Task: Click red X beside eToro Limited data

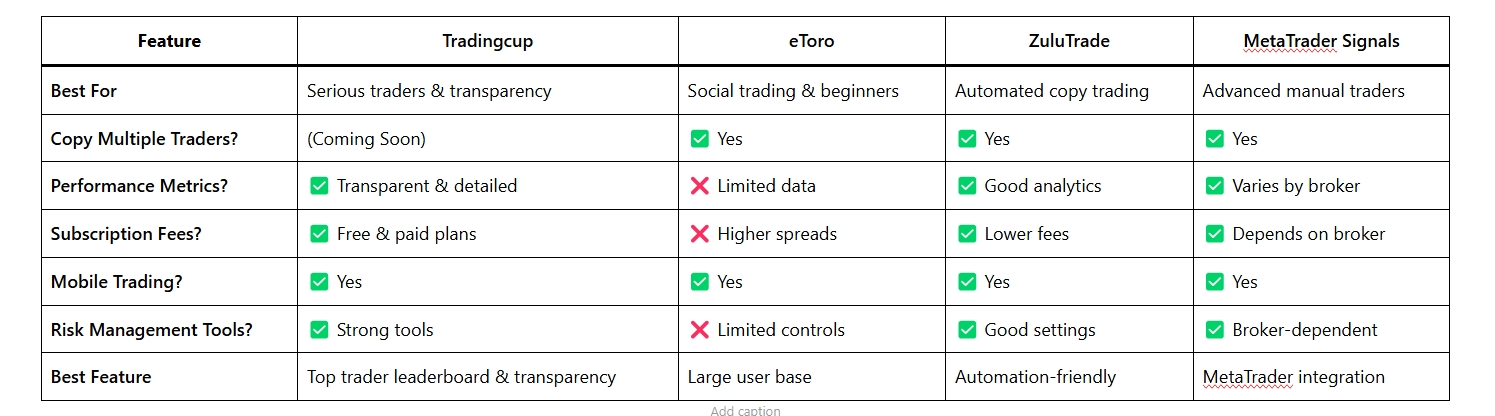Action: [x=700, y=186]
